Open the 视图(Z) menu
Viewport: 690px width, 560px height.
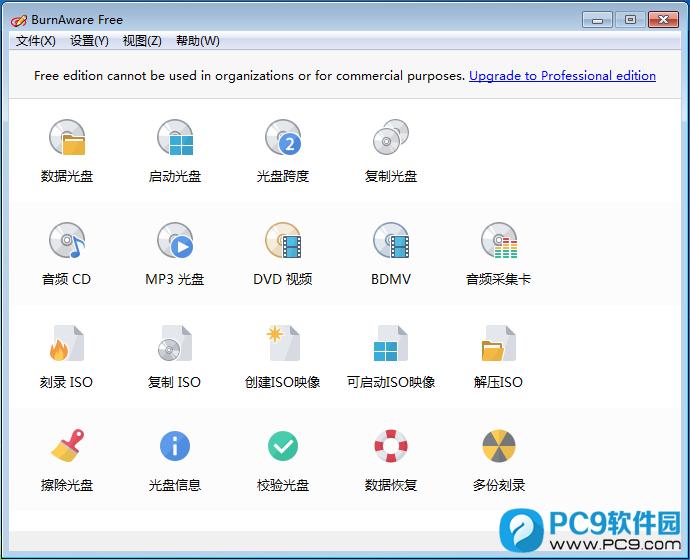point(142,41)
